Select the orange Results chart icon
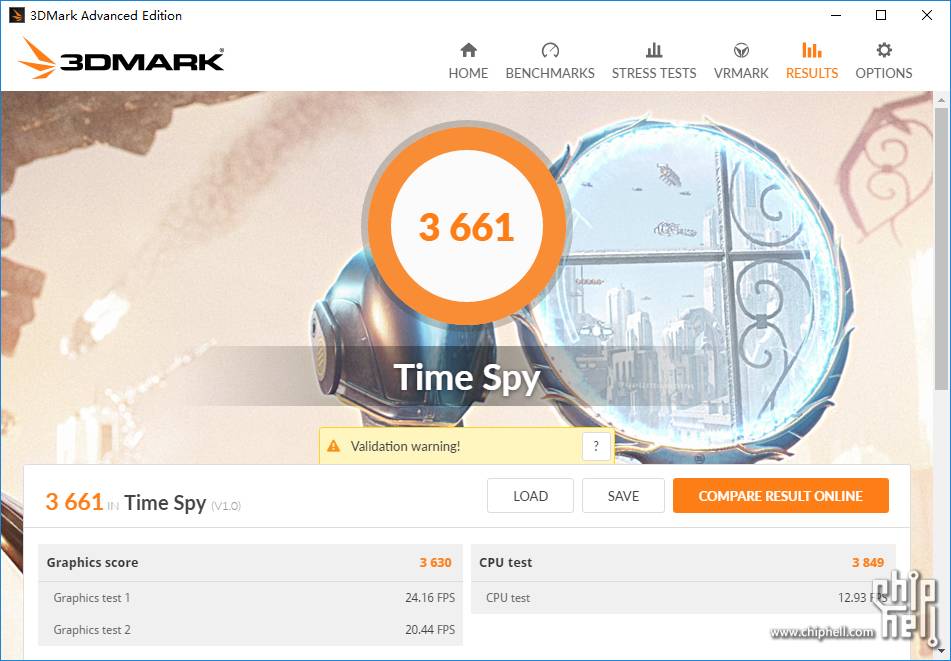The image size is (951, 661). coord(812,50)
